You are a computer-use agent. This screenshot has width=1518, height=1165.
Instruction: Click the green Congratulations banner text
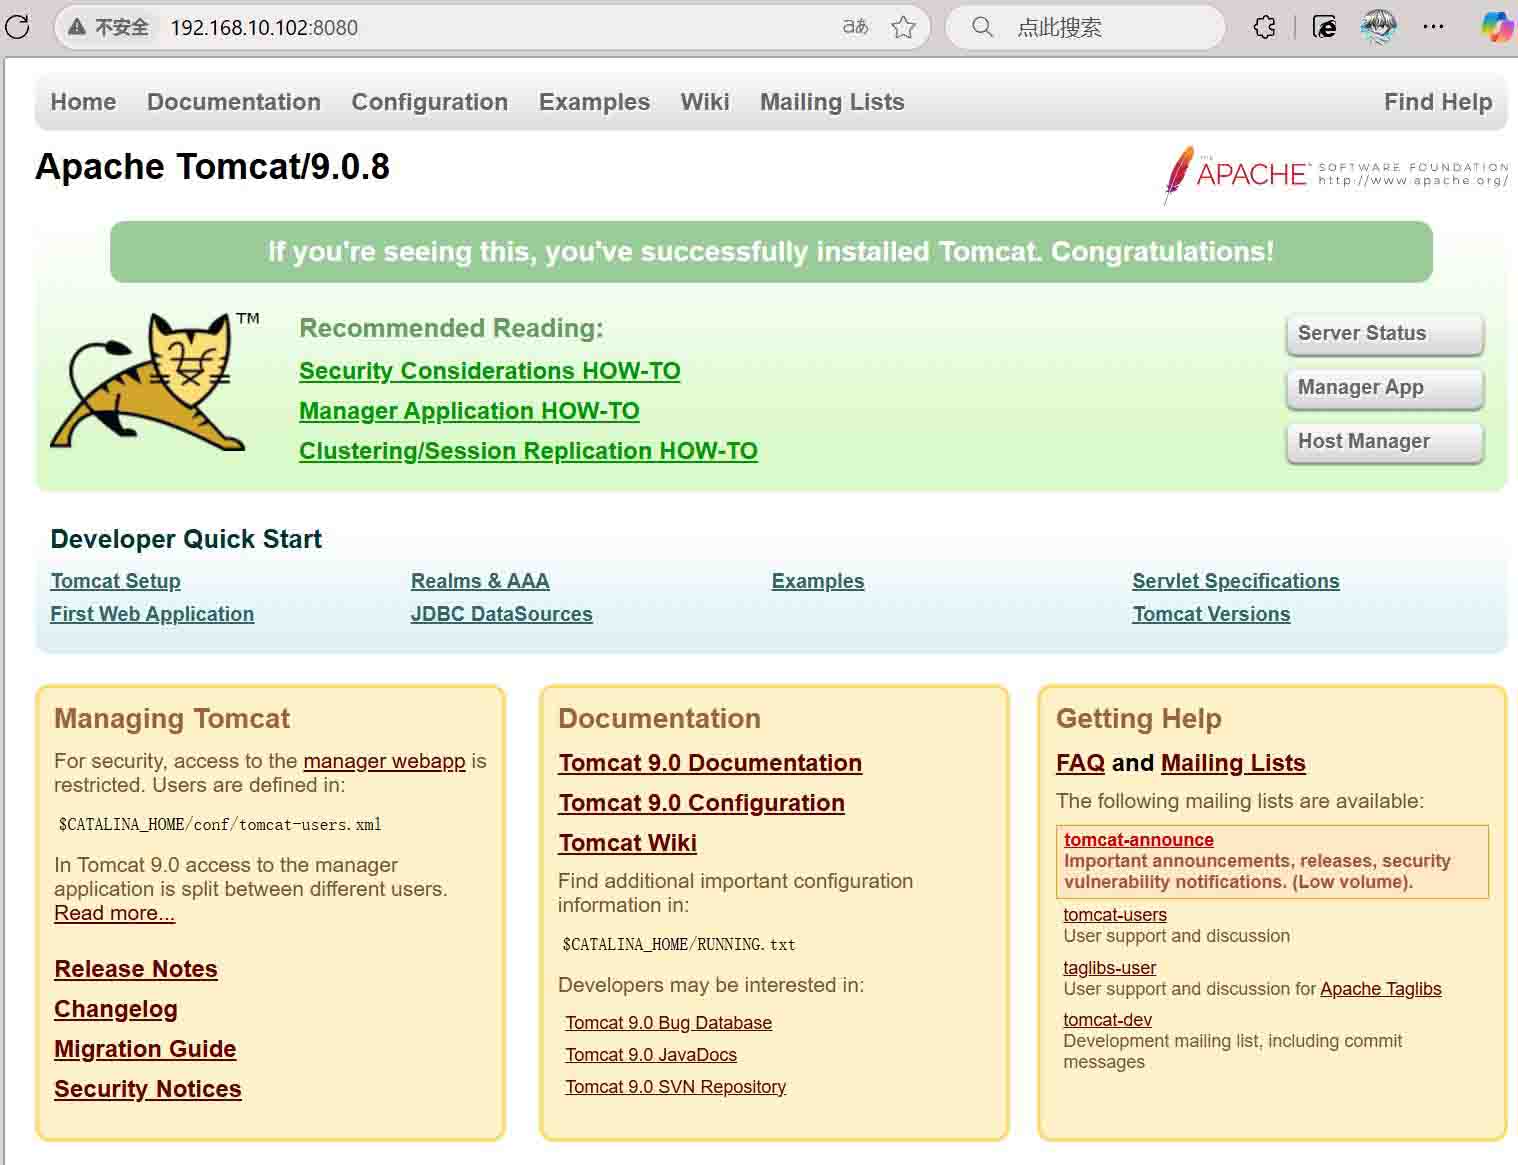pyautogui.click(x=771, y=251)
